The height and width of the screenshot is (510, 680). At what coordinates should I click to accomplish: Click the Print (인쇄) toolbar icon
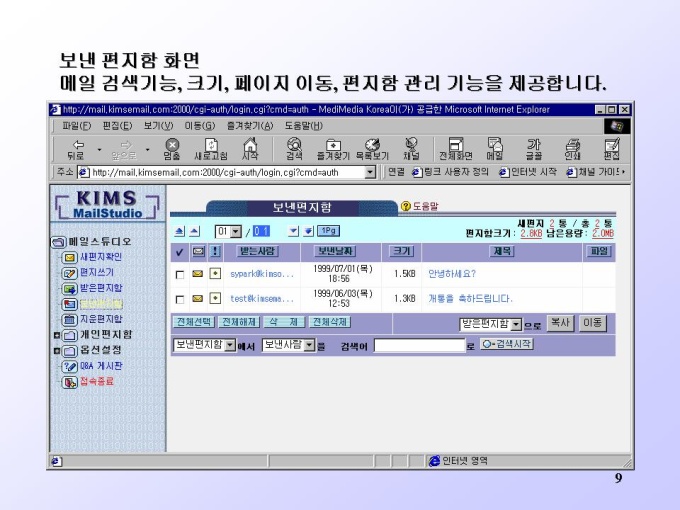[x=572, y=149]
